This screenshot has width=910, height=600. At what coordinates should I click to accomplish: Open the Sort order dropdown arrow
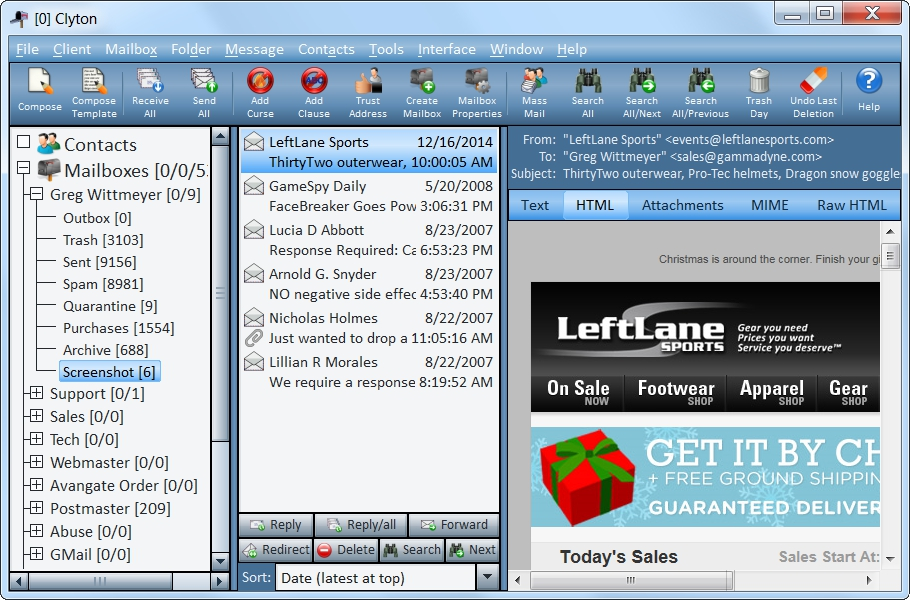(488, 577)
